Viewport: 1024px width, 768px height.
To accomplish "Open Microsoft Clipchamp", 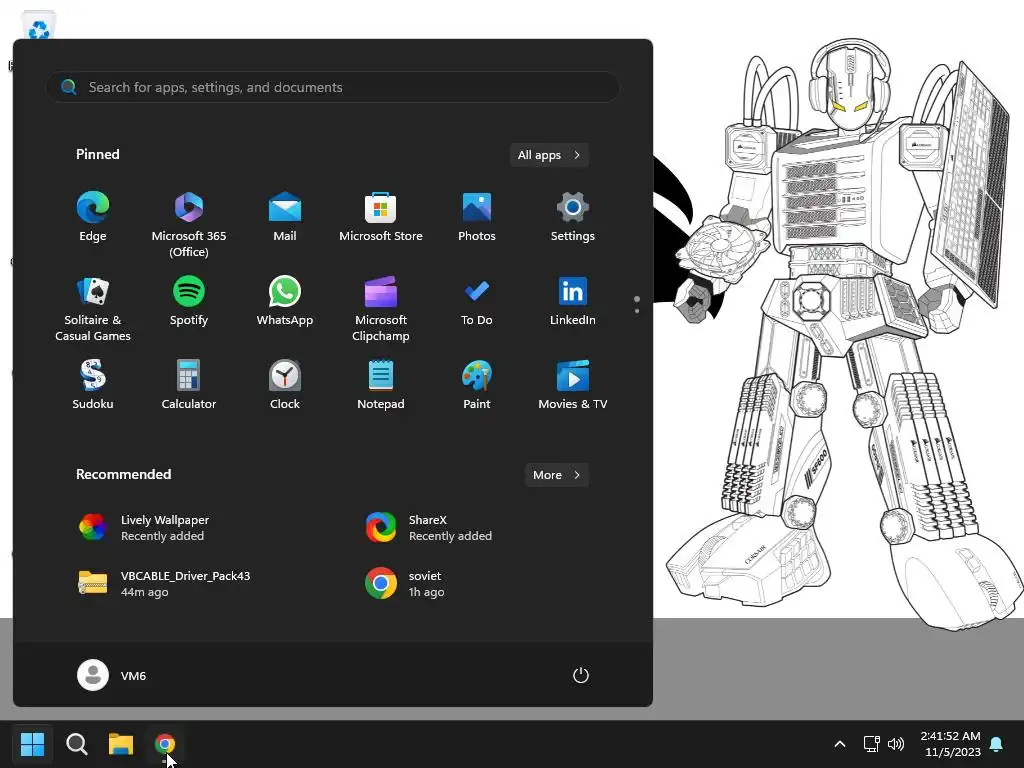I will click(381, 308).
